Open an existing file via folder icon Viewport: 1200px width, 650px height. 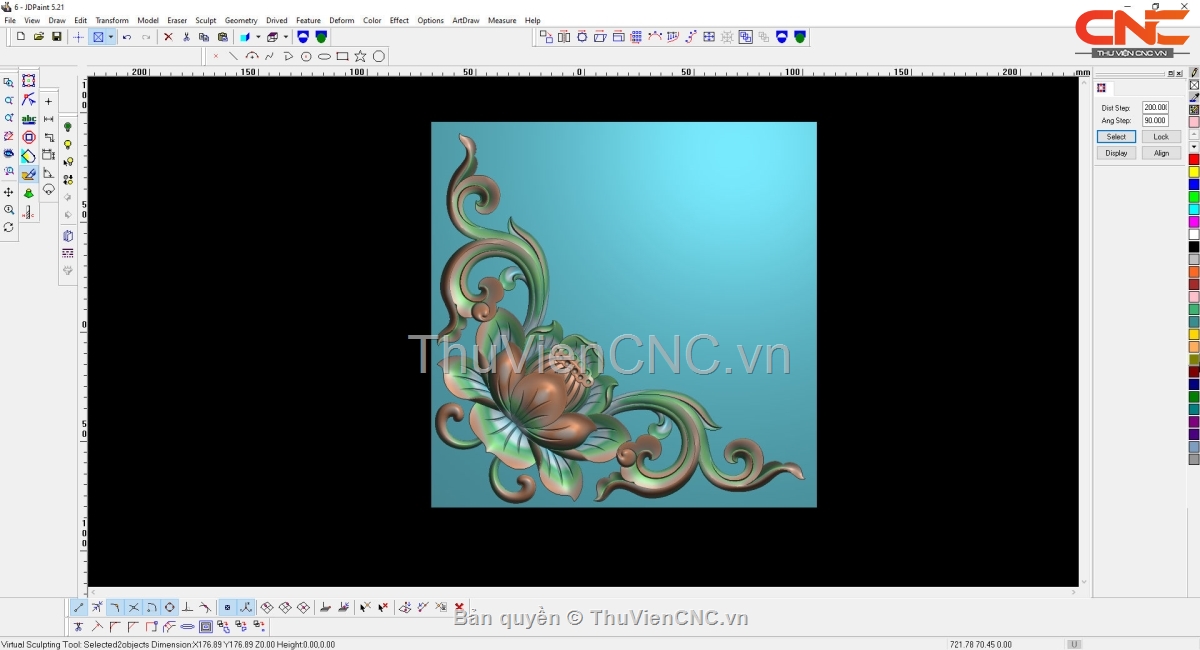tap(39, 37)
